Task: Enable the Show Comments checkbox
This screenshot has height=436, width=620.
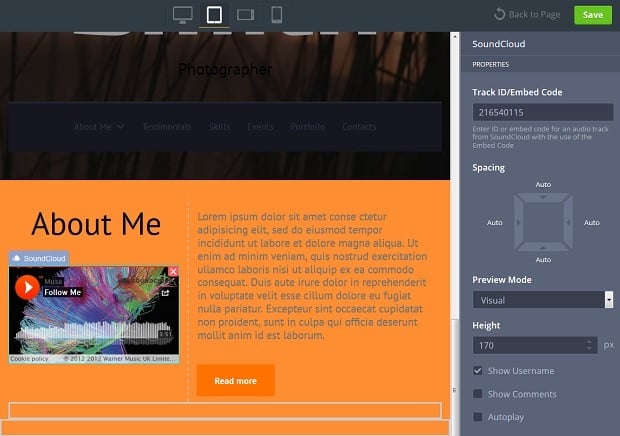Action: click(x=478, y=394)
